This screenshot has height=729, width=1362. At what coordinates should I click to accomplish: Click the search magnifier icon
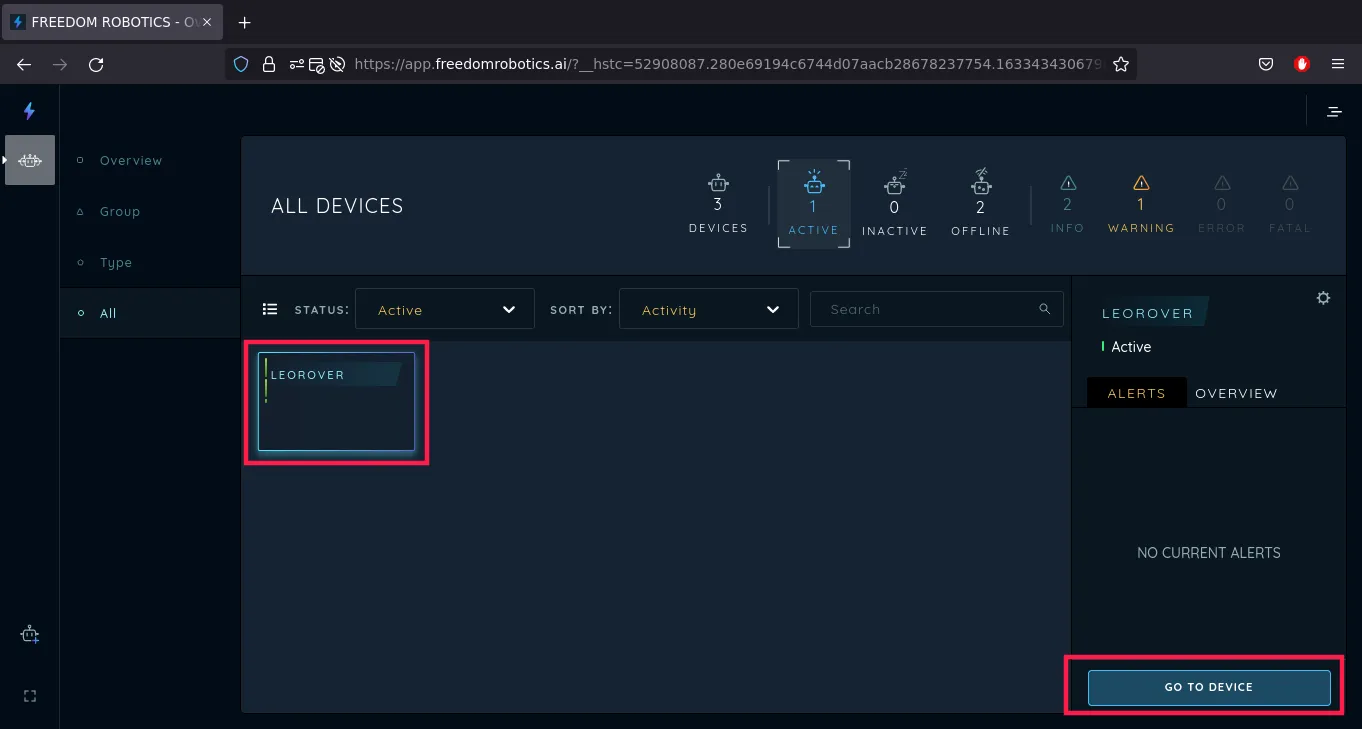[x=1045, y=309]
